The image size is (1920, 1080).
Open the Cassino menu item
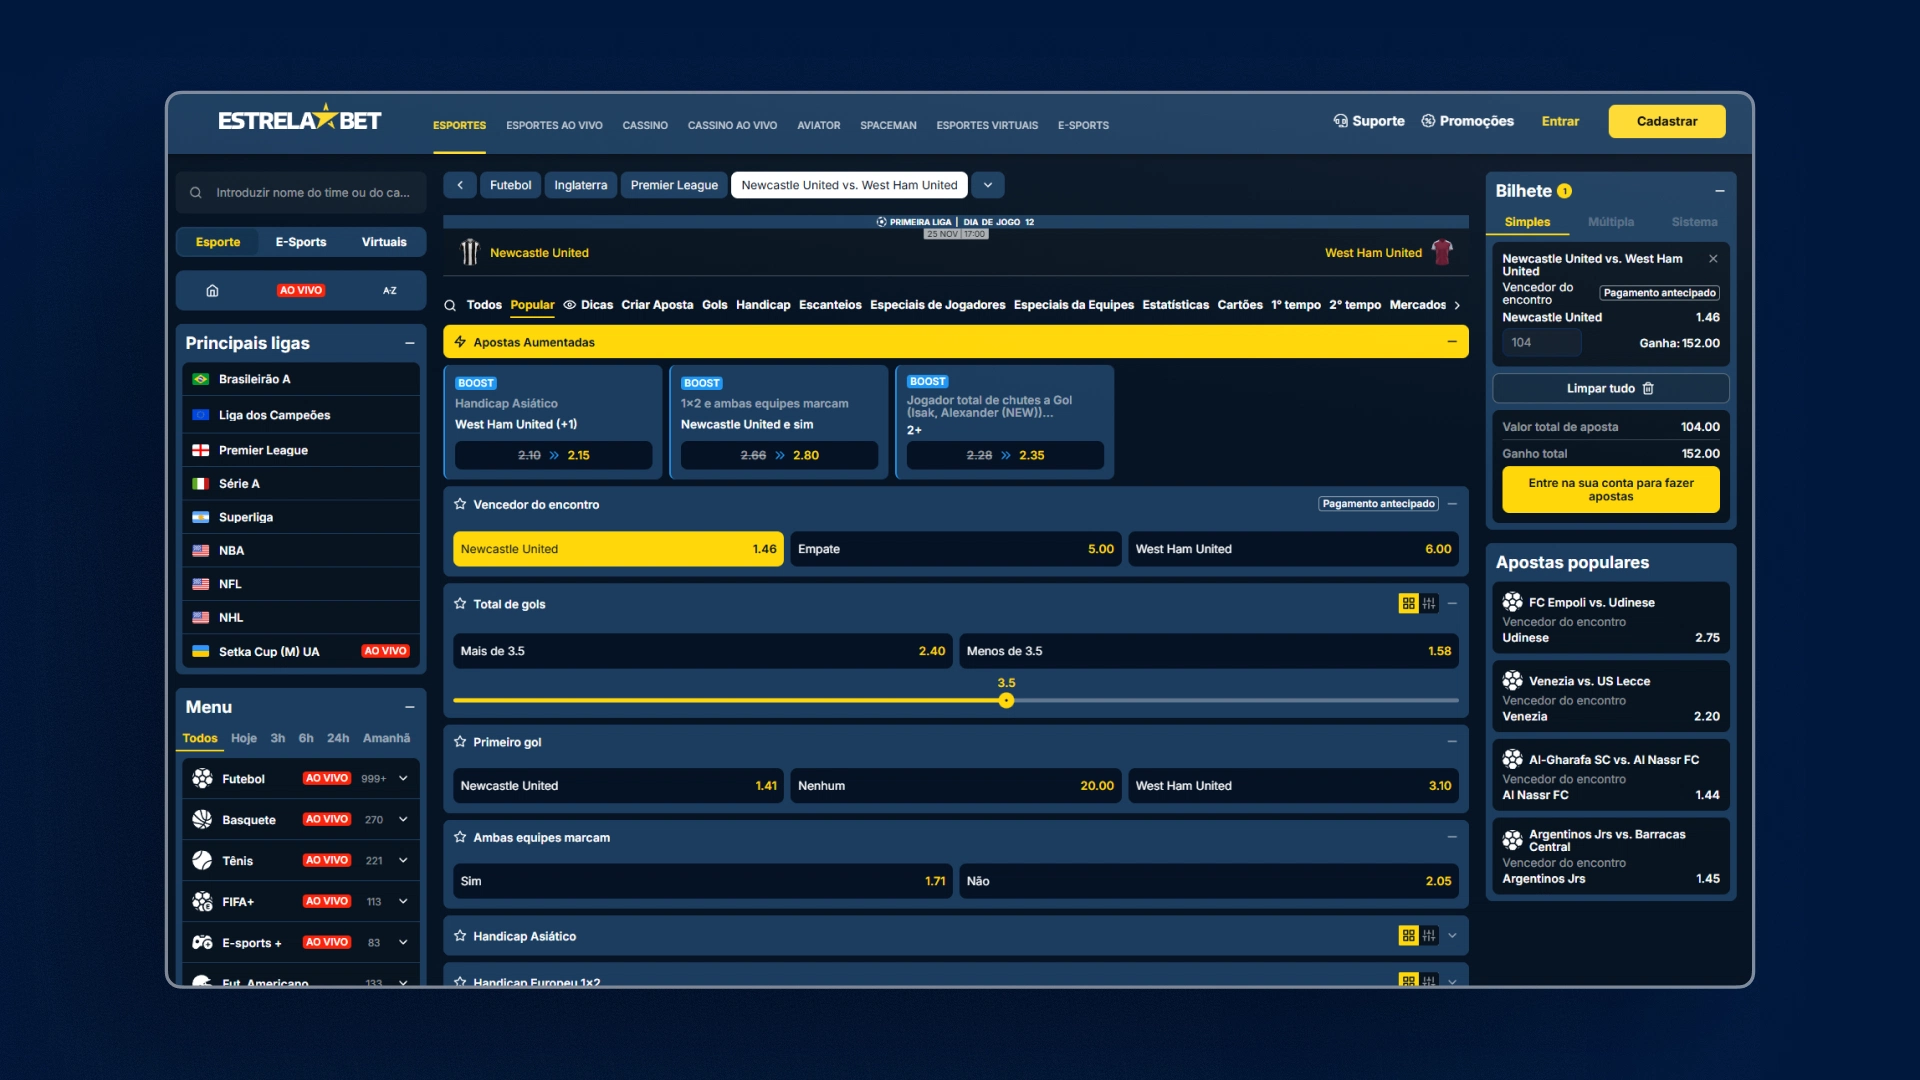point(645,126)
